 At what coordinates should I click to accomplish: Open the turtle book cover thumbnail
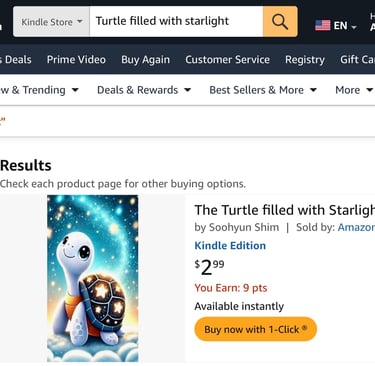click(x=93, y=278)
